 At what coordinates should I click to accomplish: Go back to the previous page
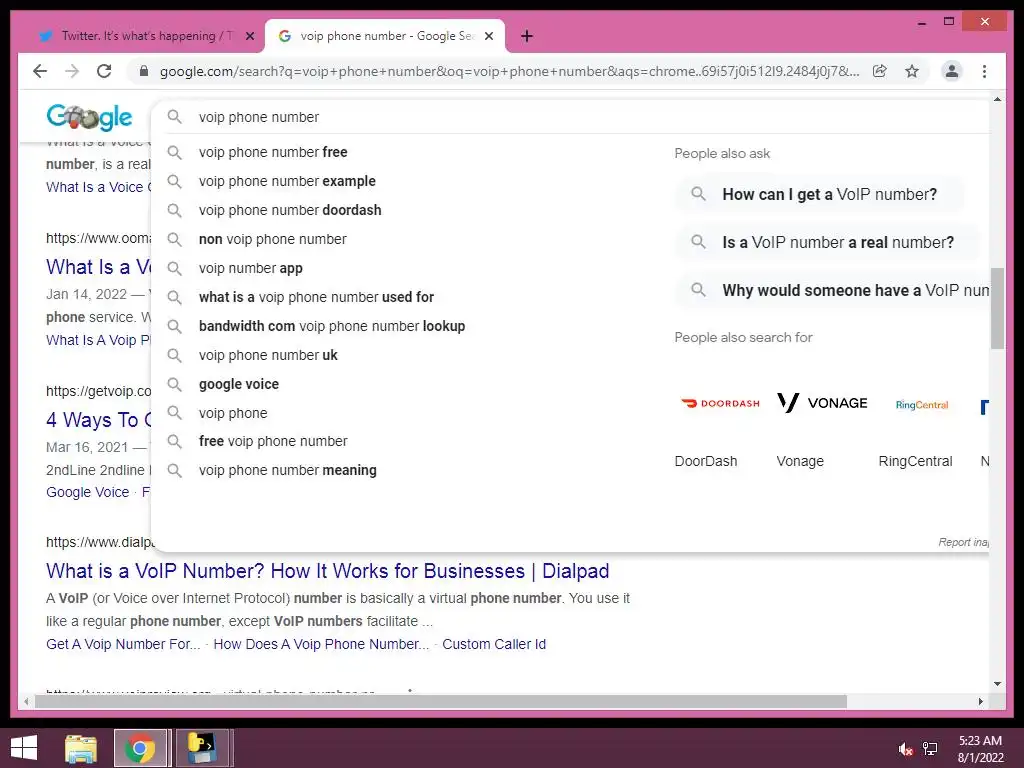[40, 71]
